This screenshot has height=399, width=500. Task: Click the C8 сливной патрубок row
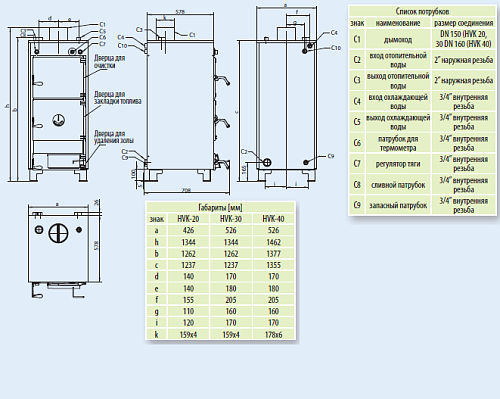click(422, 185)
